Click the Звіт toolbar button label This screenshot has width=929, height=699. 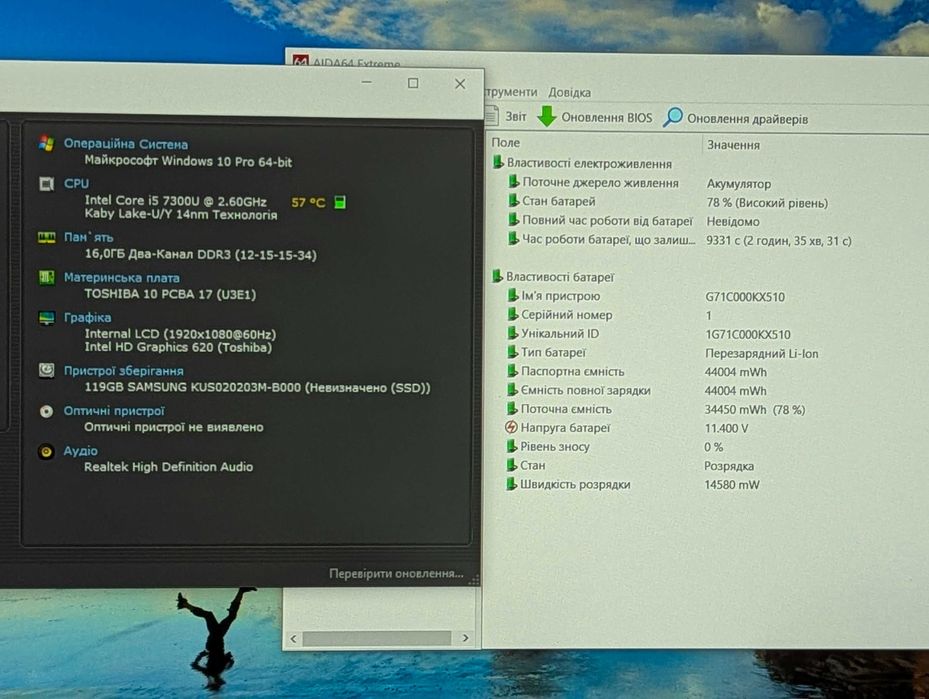(x=515, y=116)
